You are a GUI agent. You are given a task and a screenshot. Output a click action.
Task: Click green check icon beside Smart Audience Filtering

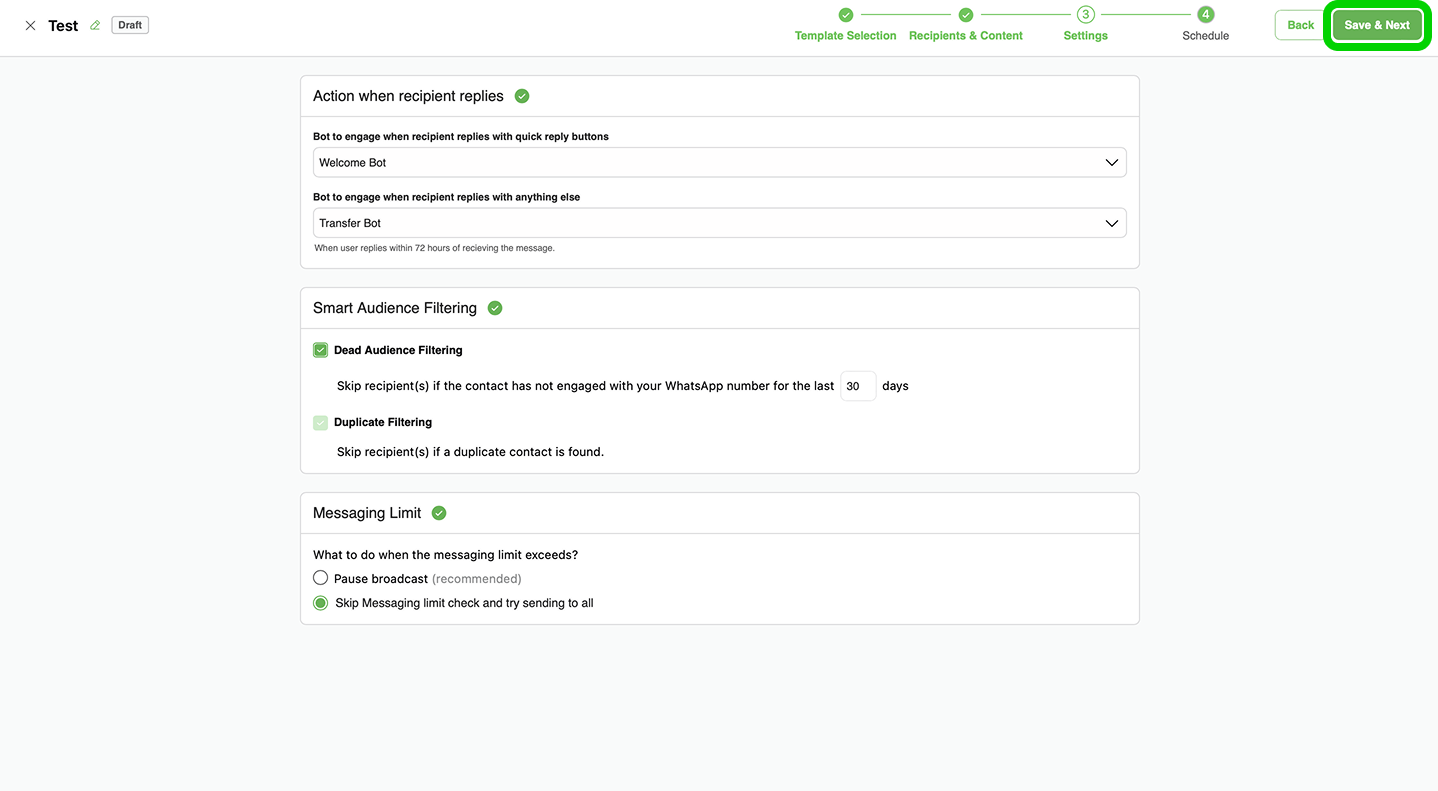(x=495, y=308)
